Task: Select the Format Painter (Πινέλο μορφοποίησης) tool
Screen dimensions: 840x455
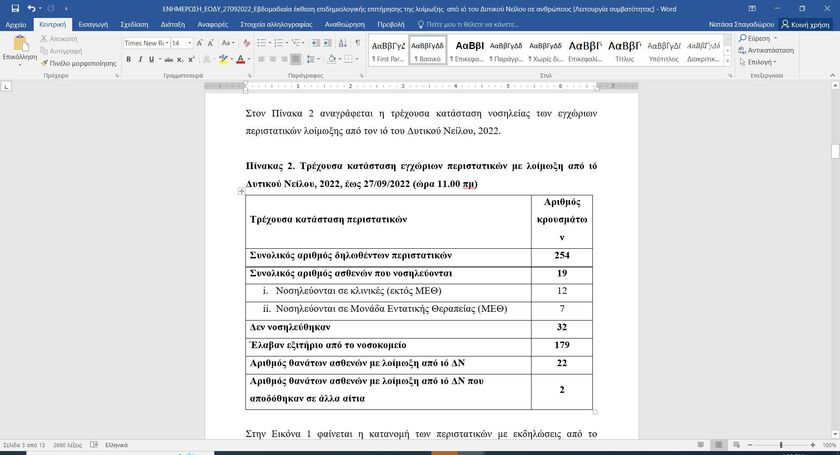Action: (x=78, y=62)
